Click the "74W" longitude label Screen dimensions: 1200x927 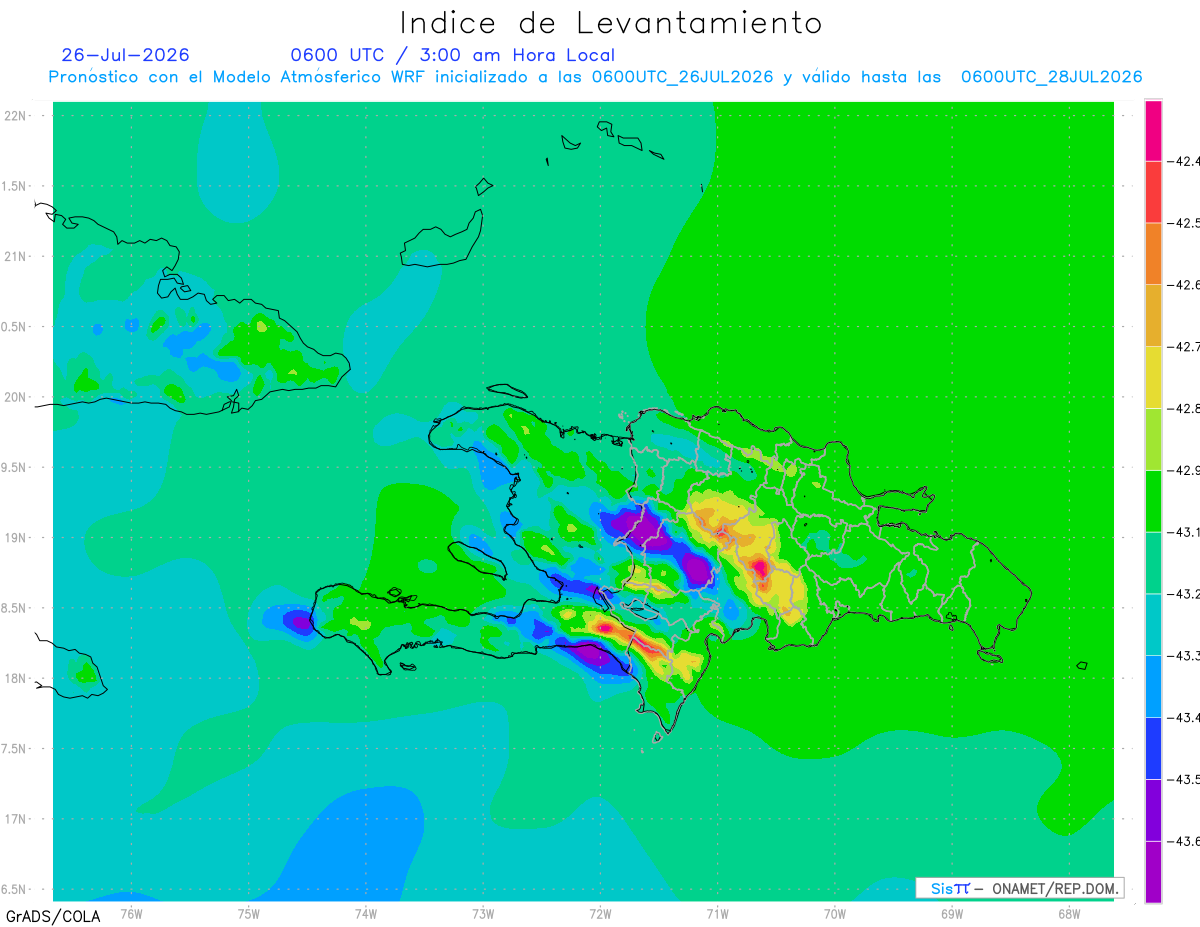(x=365, y=914)
